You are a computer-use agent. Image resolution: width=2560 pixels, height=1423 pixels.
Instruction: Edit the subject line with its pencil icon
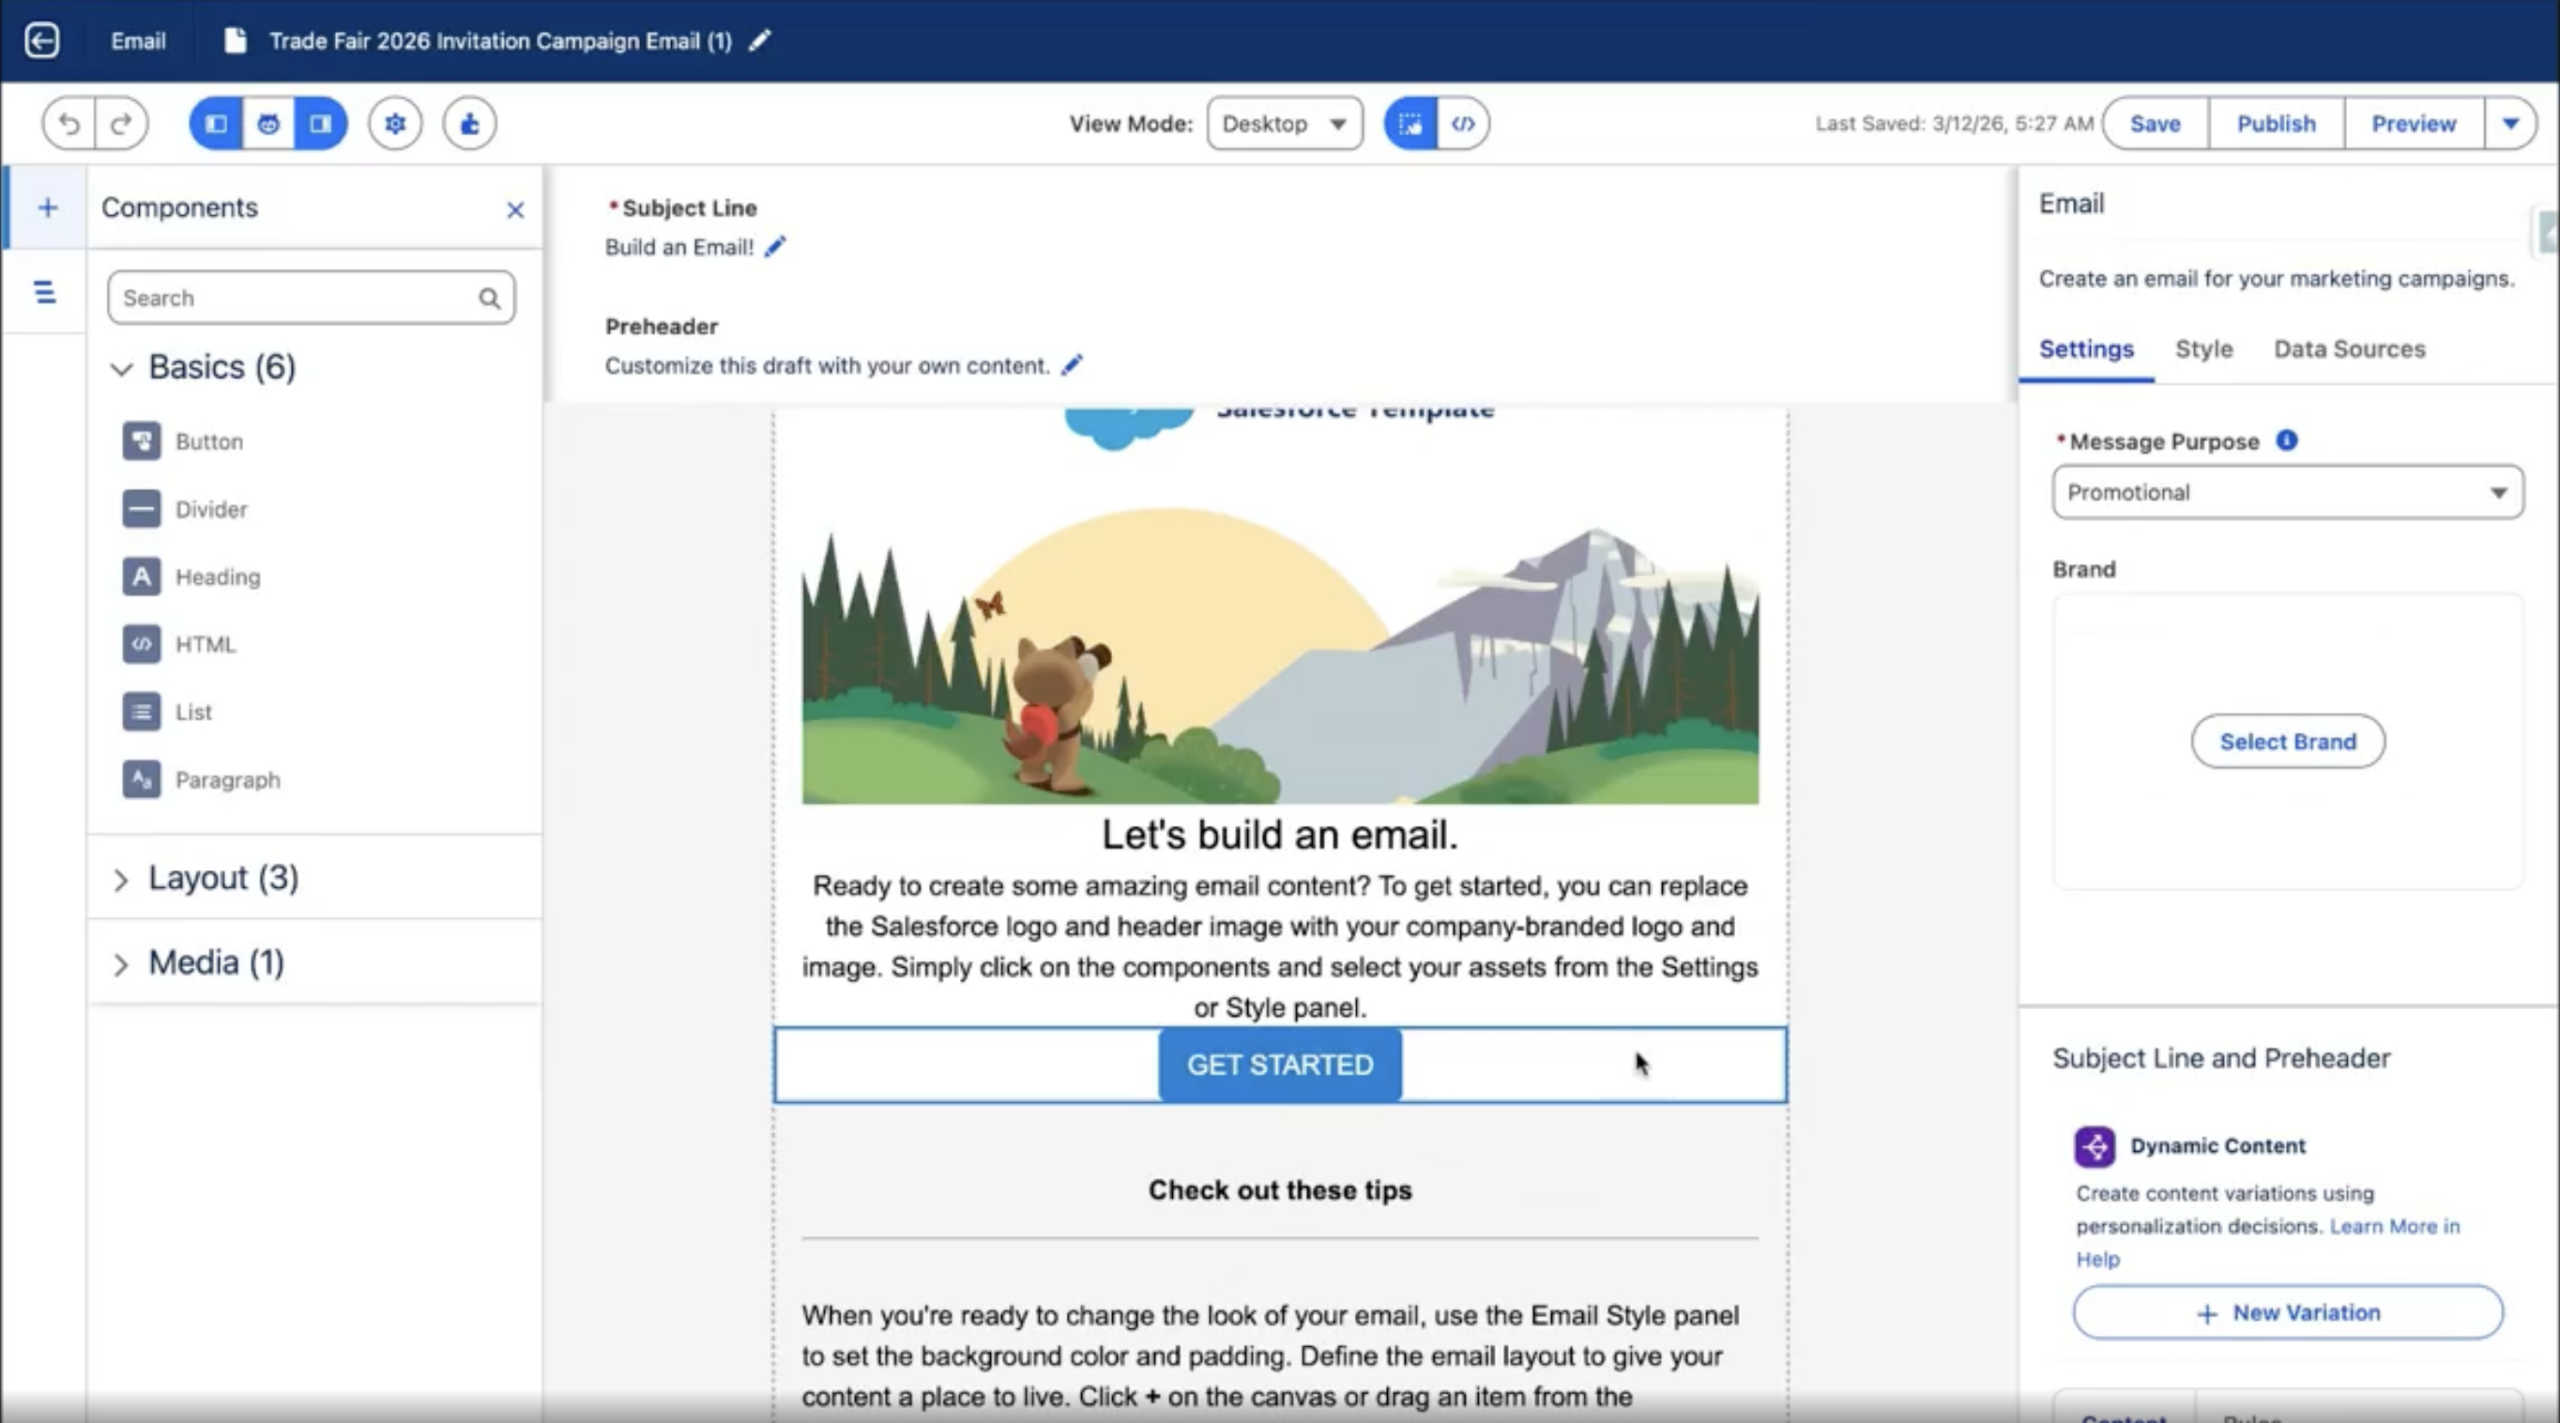775,247
